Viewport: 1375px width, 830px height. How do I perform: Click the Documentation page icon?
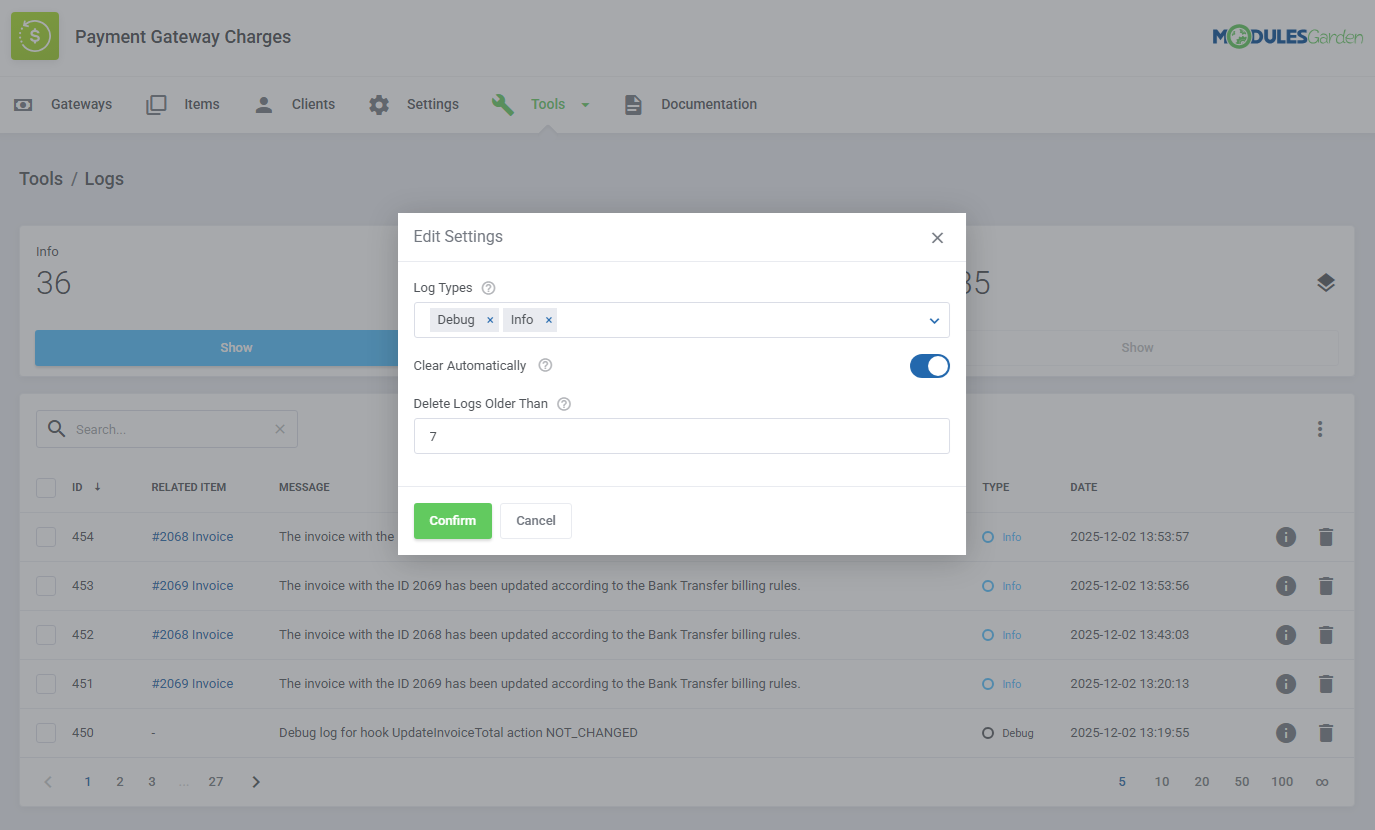click(x=633, y=103)
